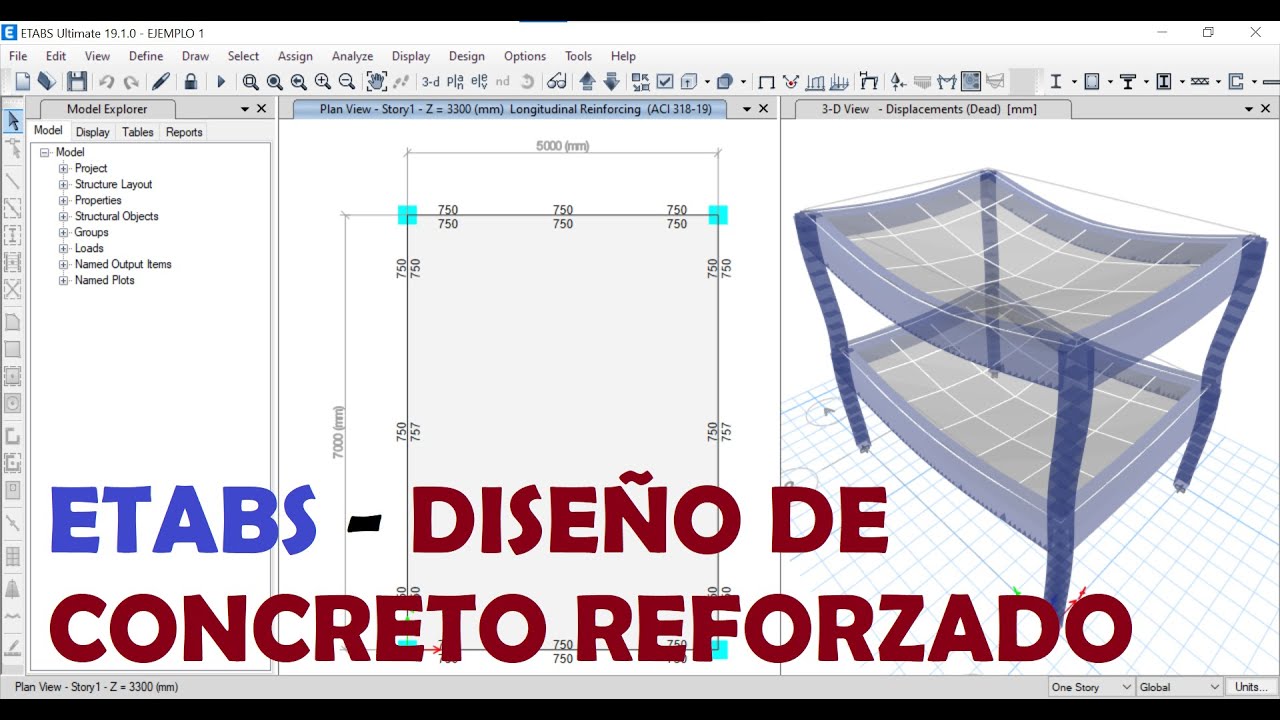Click the Zoom Out magnifier
1280x720 pixels.
[x=346, y=82]
